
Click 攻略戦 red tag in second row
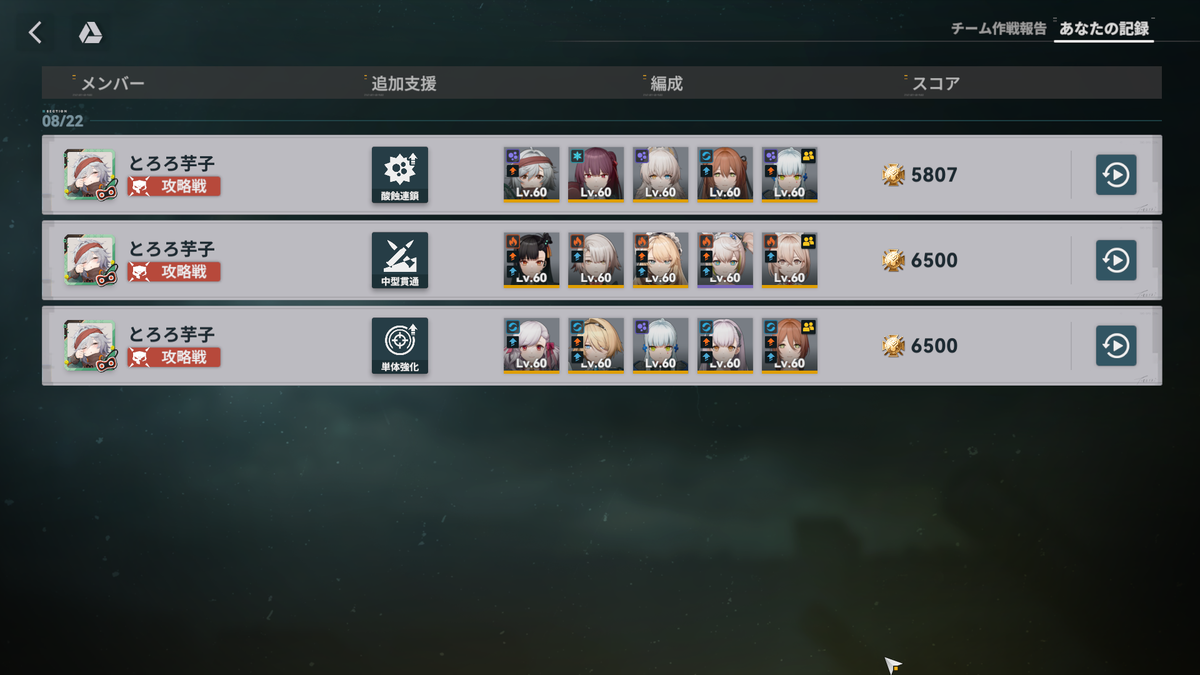(x=174, y=271)
